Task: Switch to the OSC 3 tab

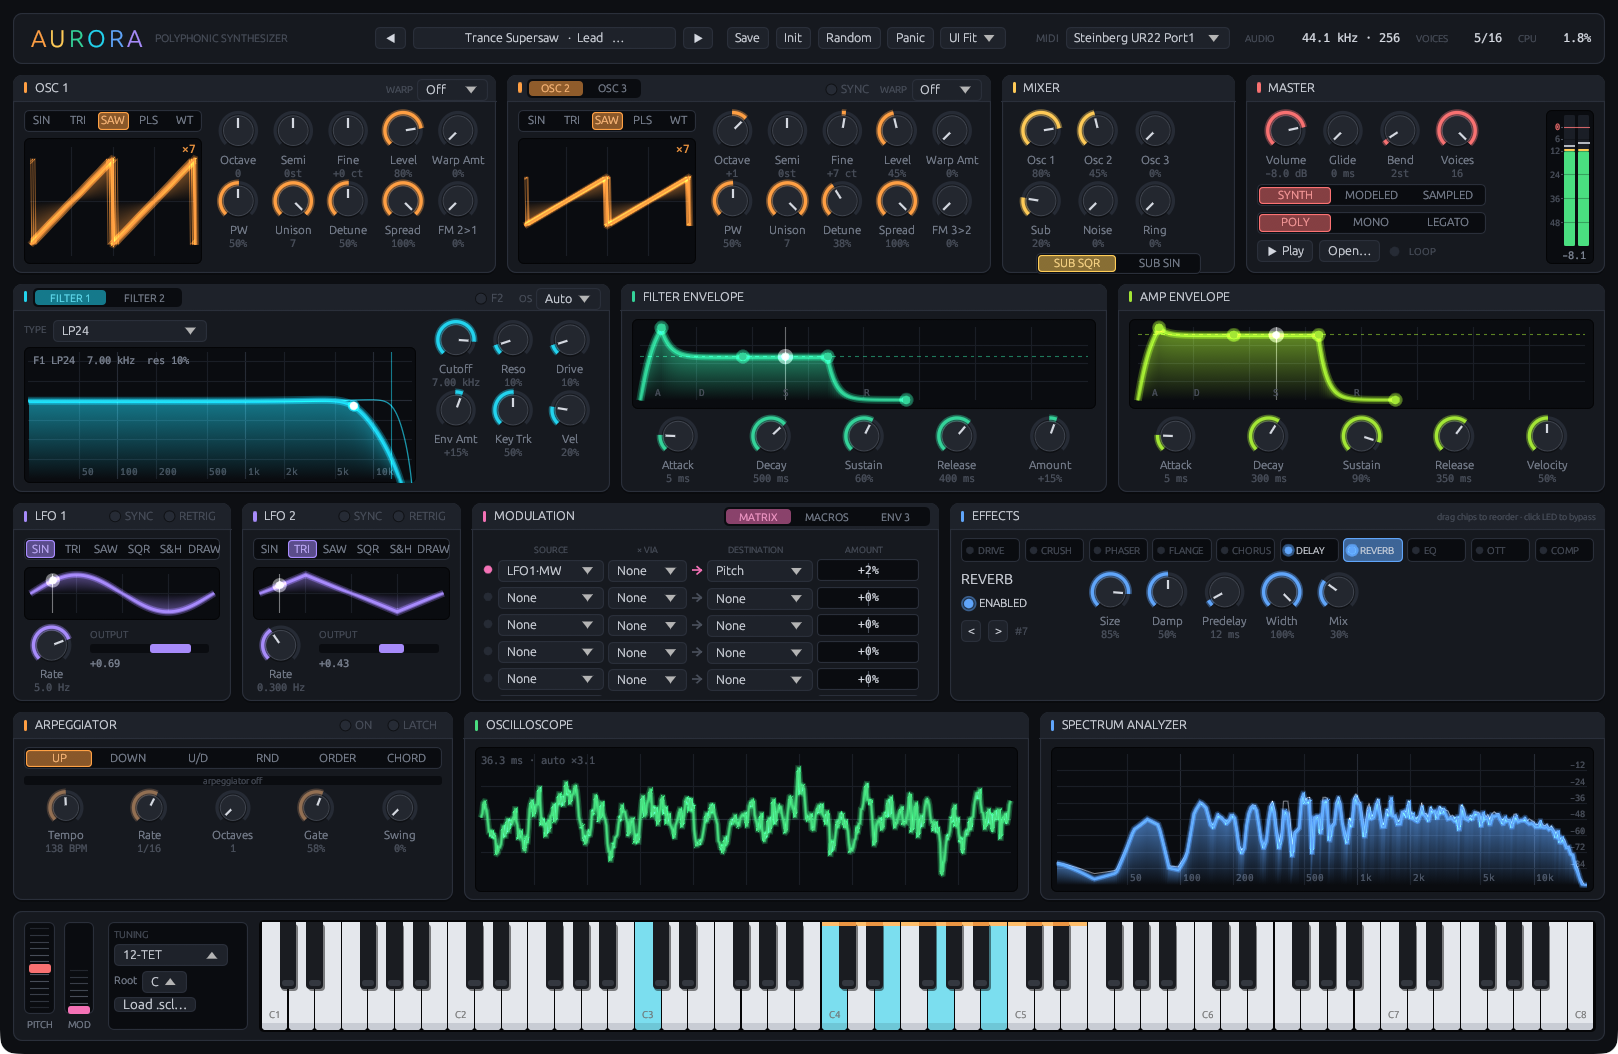Action: pos(612,89)
